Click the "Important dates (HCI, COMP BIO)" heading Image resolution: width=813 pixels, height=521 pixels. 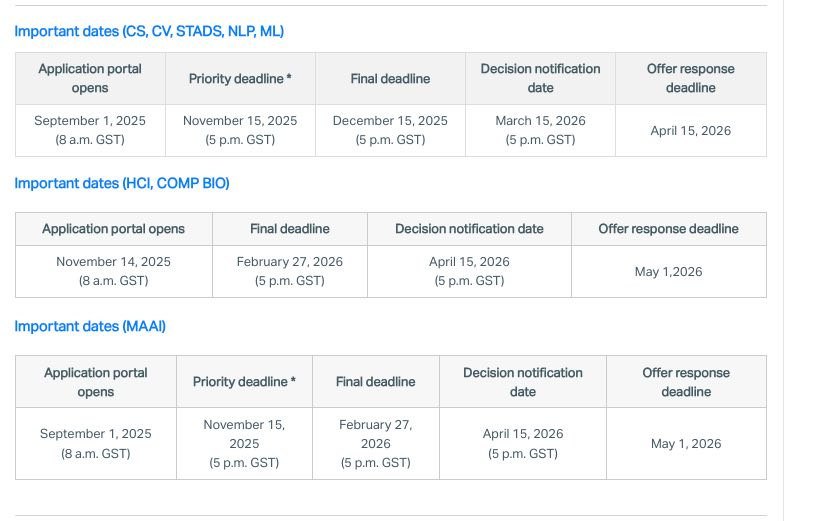(122, 183)
